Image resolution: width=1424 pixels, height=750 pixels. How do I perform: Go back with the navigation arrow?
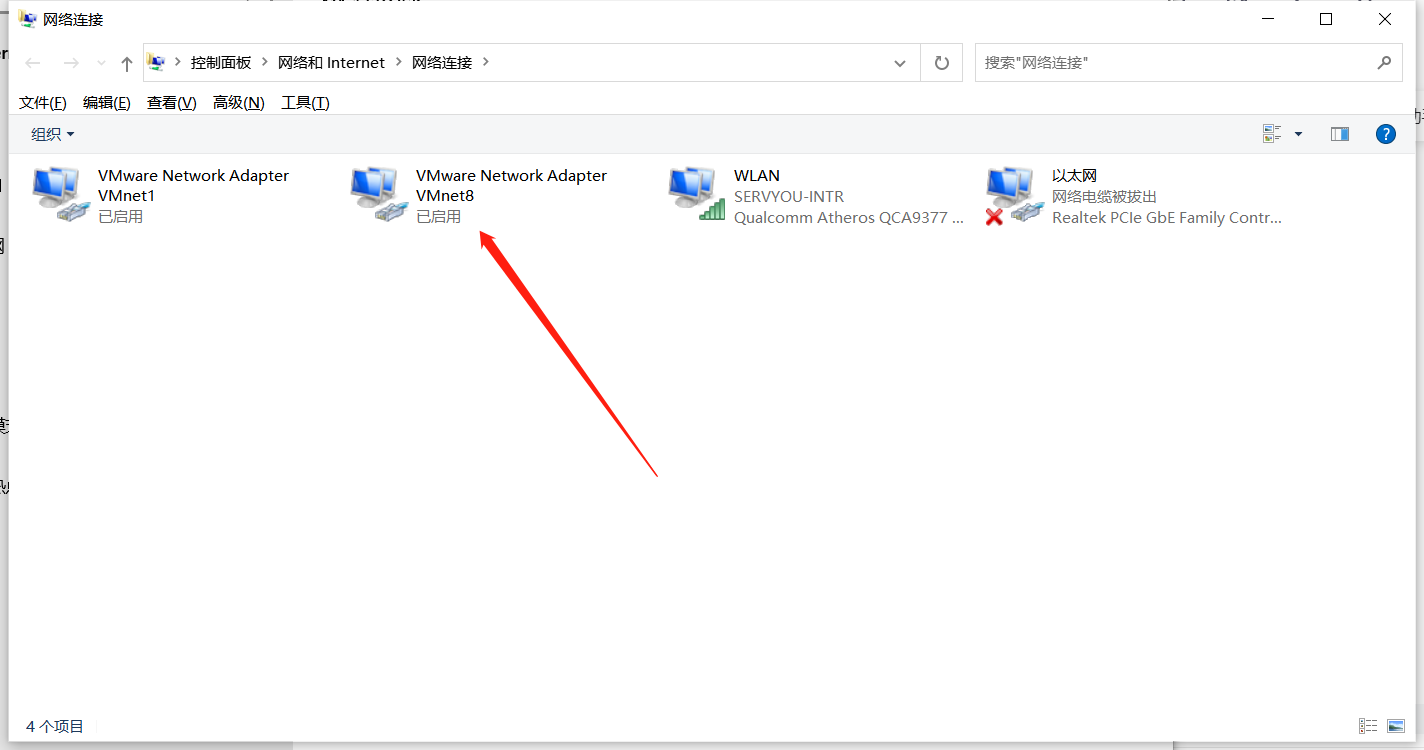(x=33, y=62)
